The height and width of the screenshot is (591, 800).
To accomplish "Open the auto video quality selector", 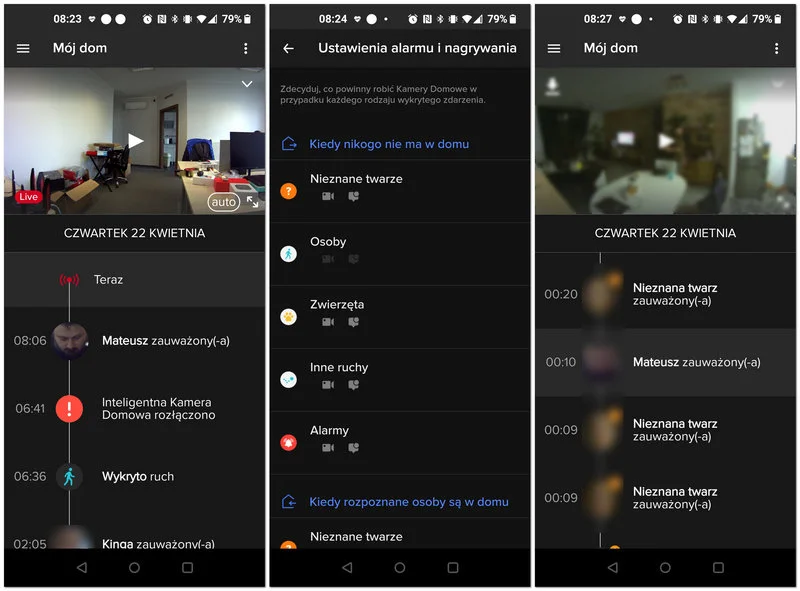I will [223, 202].
